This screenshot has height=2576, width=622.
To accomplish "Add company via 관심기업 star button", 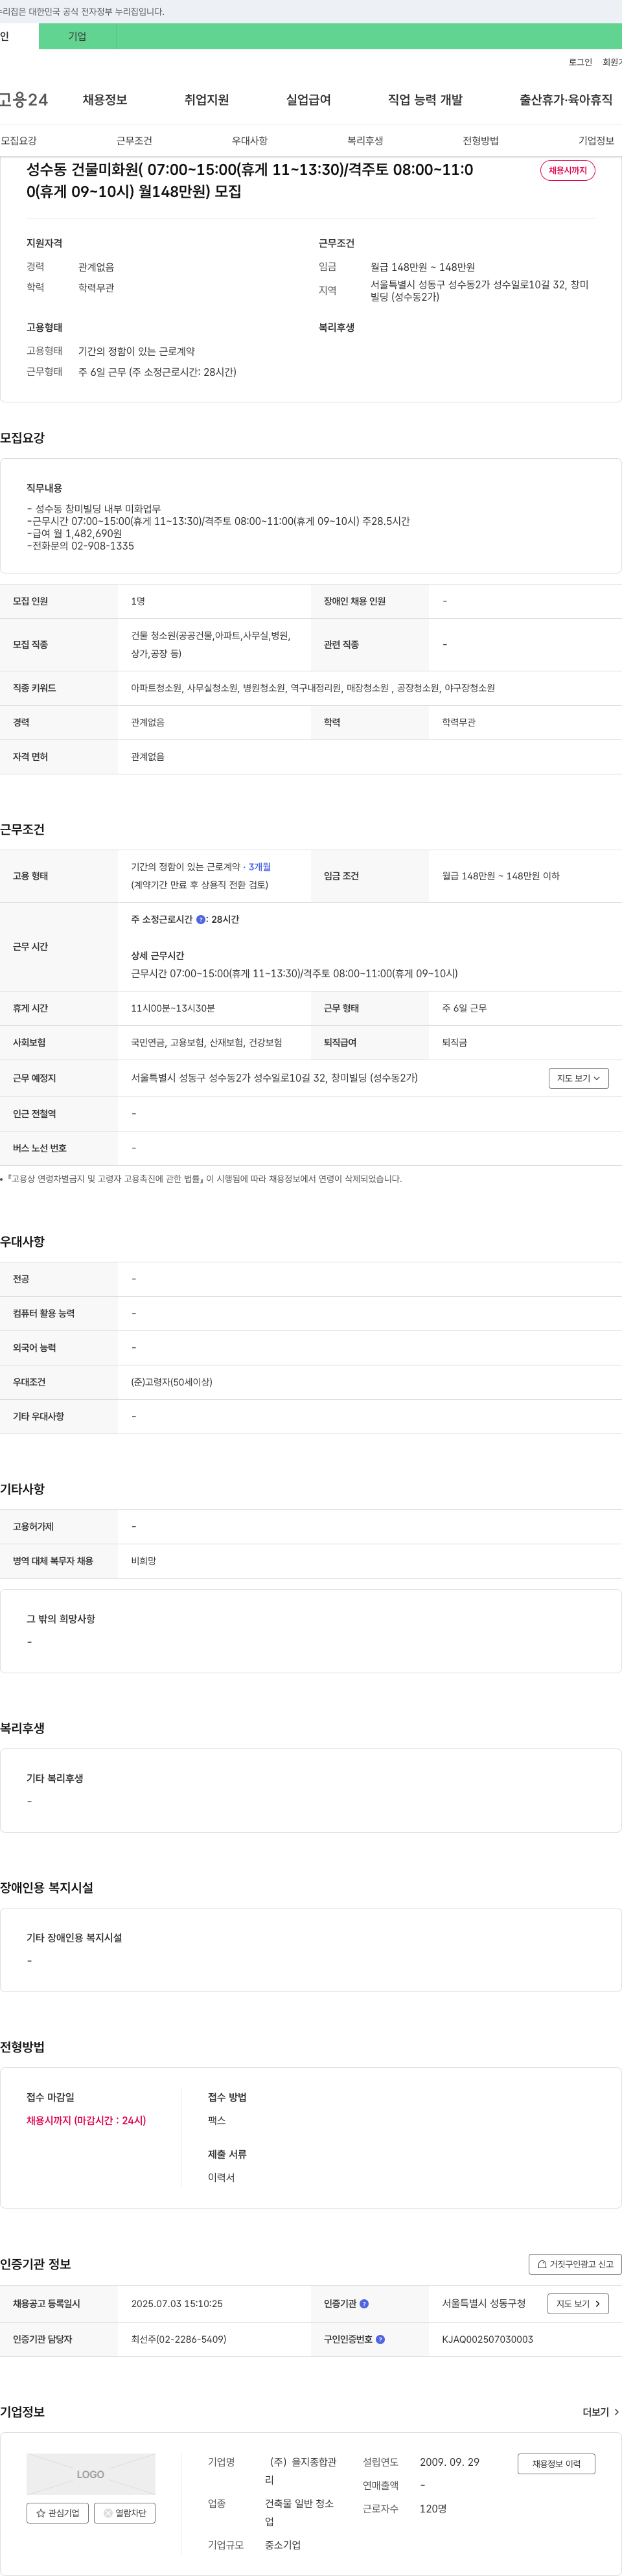I will [x=58, y=2513].
